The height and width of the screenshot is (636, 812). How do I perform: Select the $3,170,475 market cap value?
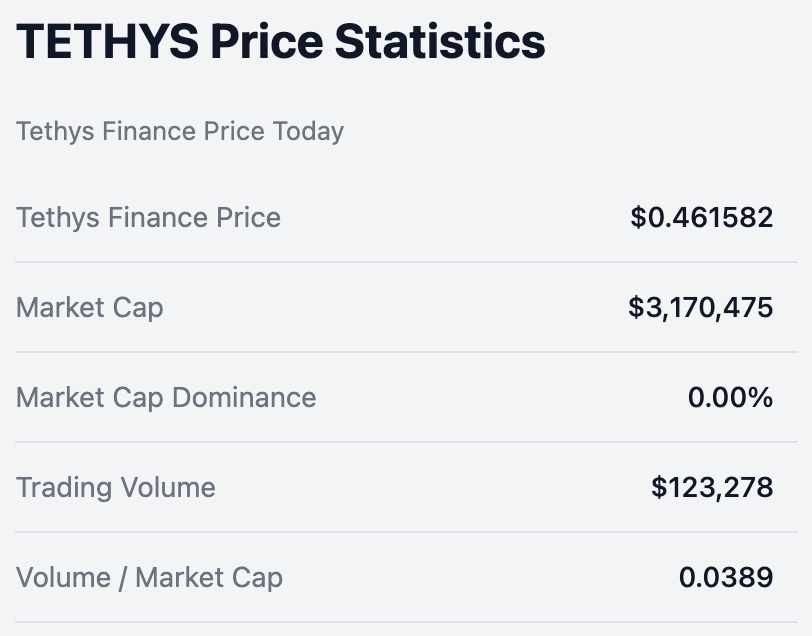coord(701,308)
